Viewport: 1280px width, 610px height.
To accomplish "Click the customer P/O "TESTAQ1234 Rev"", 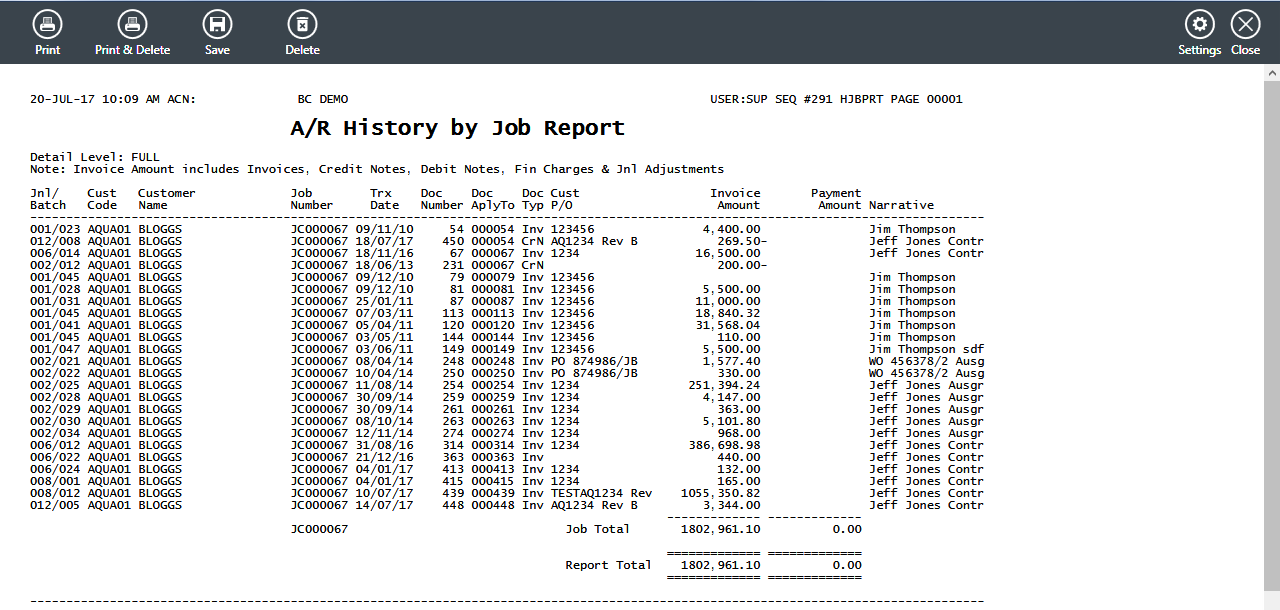I will 601,493.
